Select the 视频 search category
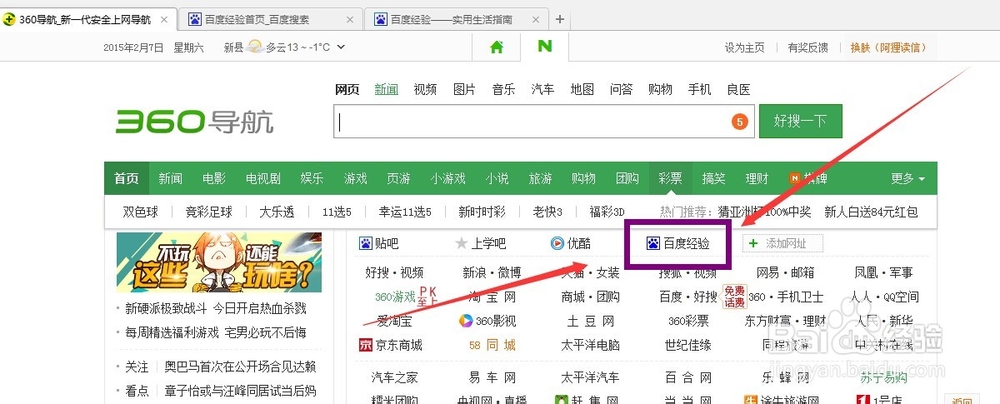The width and height of the screenshot is (1000, 404). (425, 89)
